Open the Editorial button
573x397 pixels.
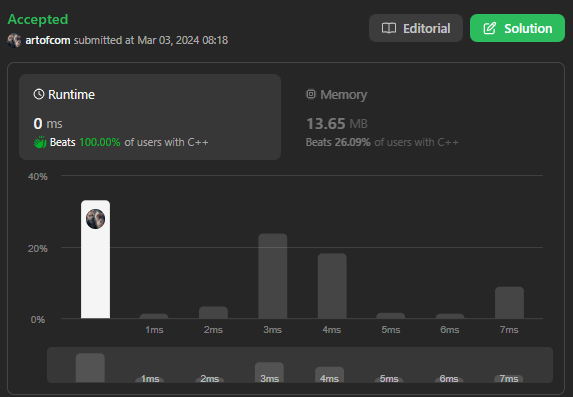[x=416, y=28]
